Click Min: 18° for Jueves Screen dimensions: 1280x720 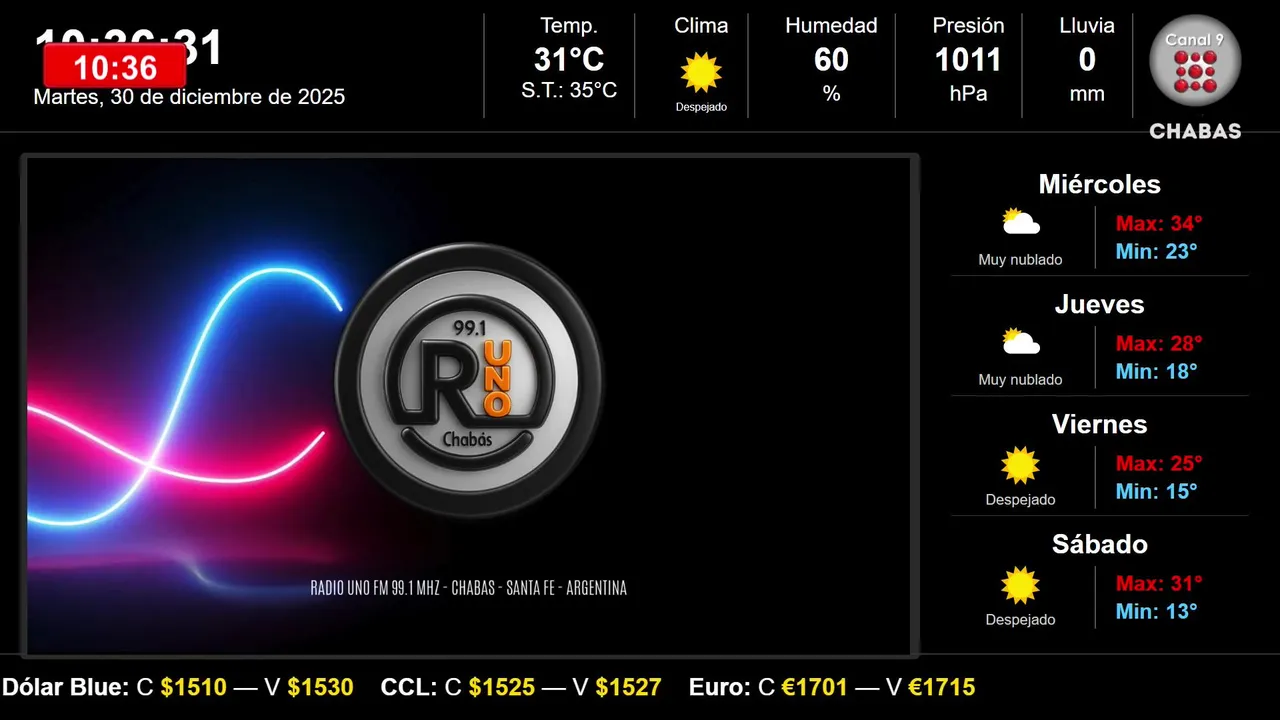pyautogui.click(x=1156, y=371)
